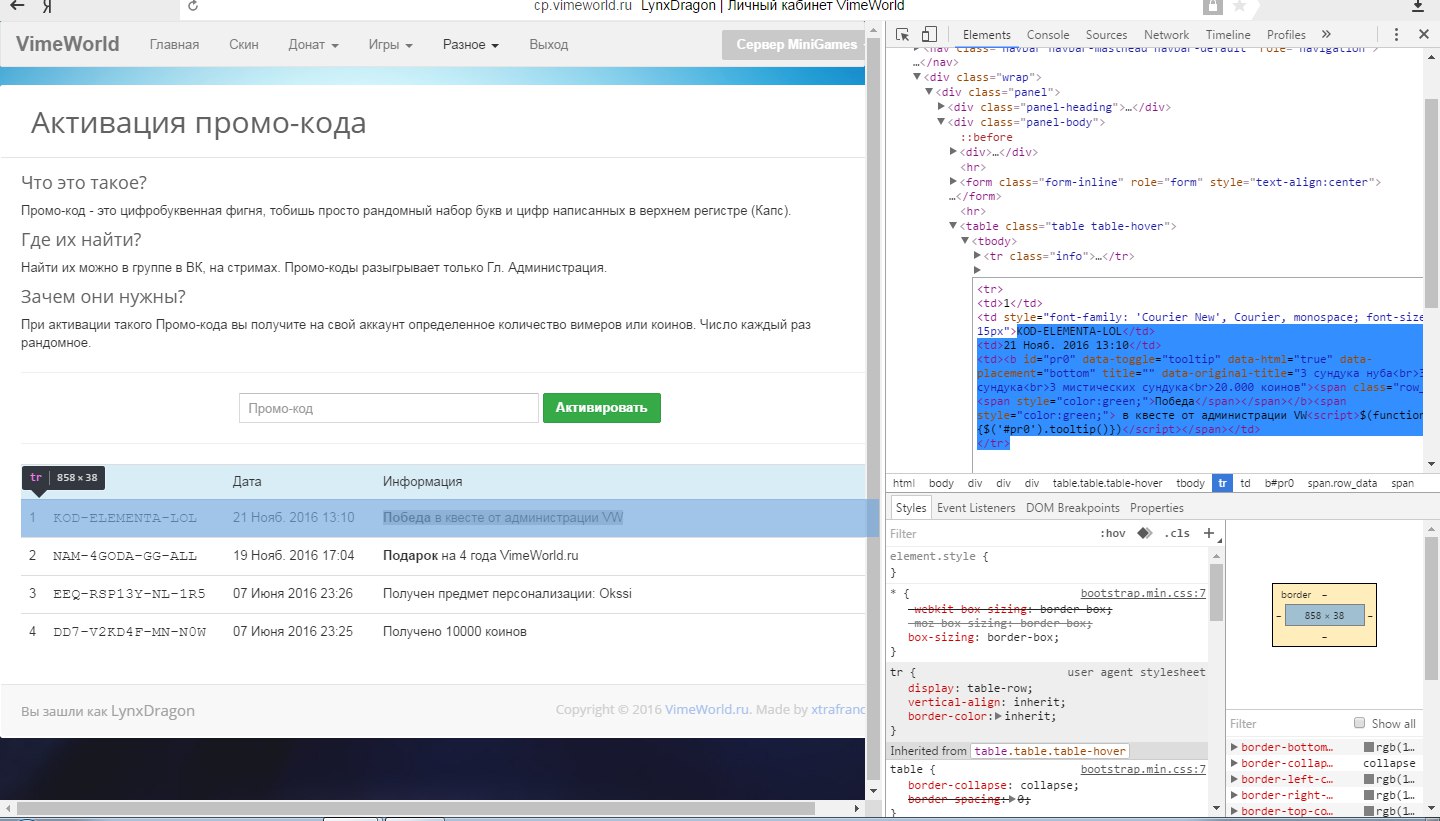The width and height of the screenshot is (1440, 821).
Task: Open the Properties pane
Action: [x=1157, y=508]
